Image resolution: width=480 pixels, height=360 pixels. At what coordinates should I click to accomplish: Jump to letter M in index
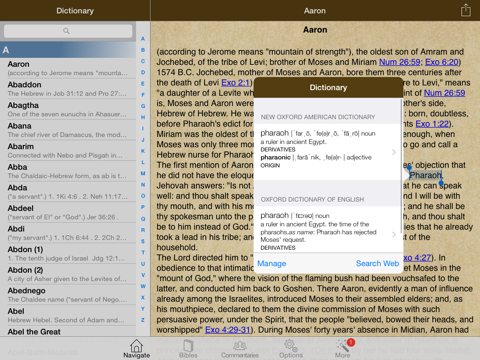pyautogui.click(x=143, y=173)
